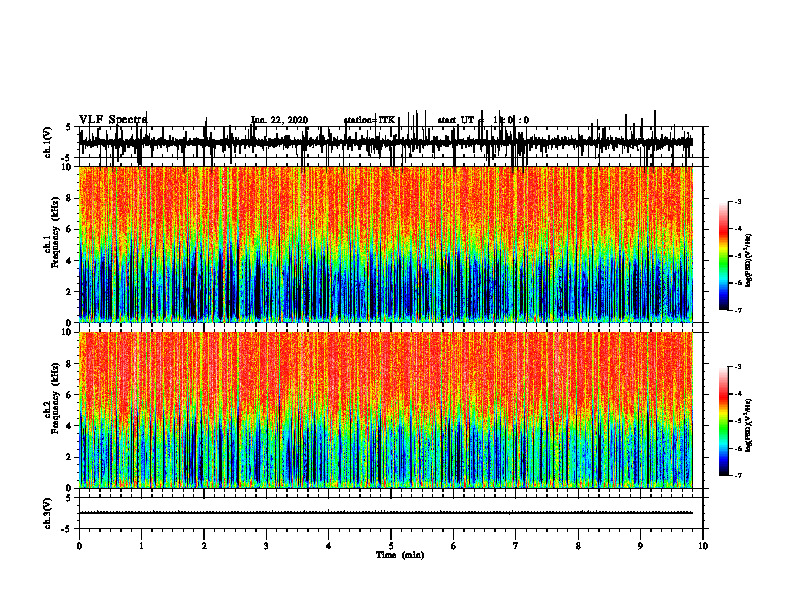This screenshot has height=612, width=792.
Task: Click the '-7' tick on ch.1 colorbar
Action: (x=738, y=310)
